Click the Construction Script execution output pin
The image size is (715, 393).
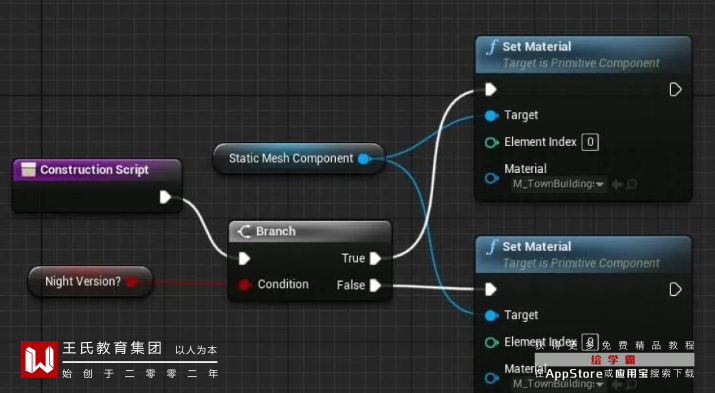click(165, 197)
